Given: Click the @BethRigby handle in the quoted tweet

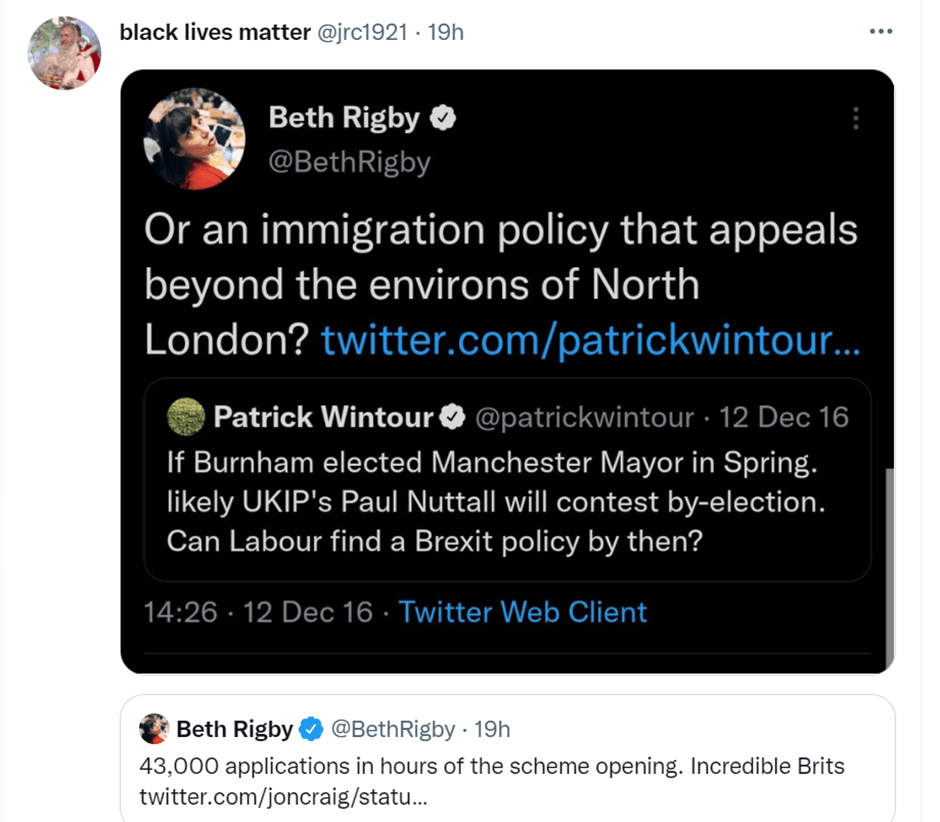Looking at the screenshot, I should [x=393, y=730].
